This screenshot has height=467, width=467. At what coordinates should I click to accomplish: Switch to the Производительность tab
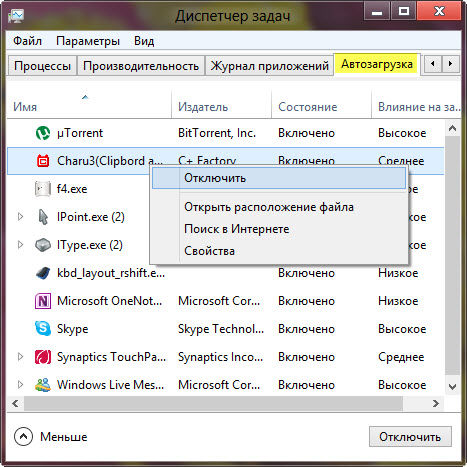click(x=141, y=66)
